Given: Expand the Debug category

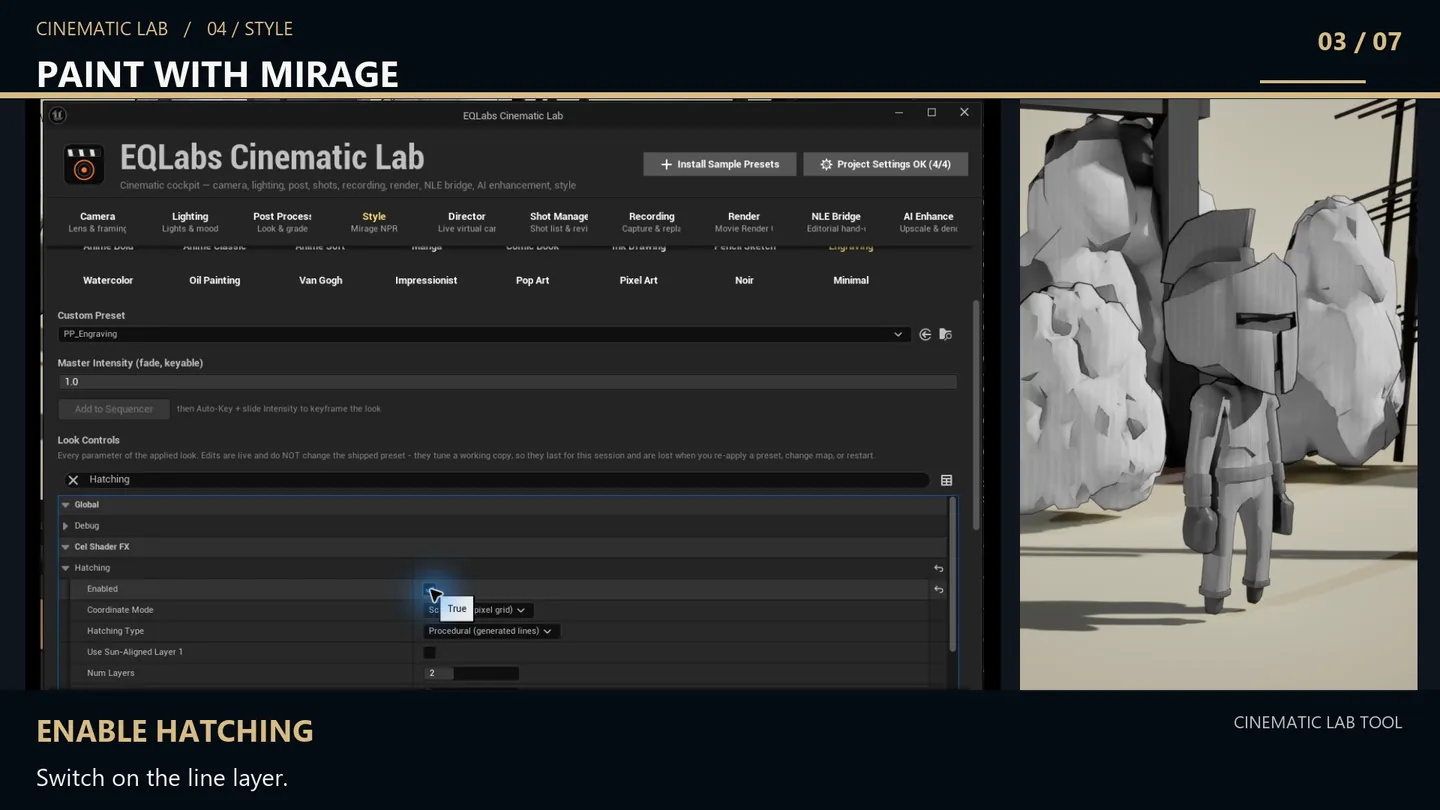Looking at the screenshot, I should (x=65, y=526).
